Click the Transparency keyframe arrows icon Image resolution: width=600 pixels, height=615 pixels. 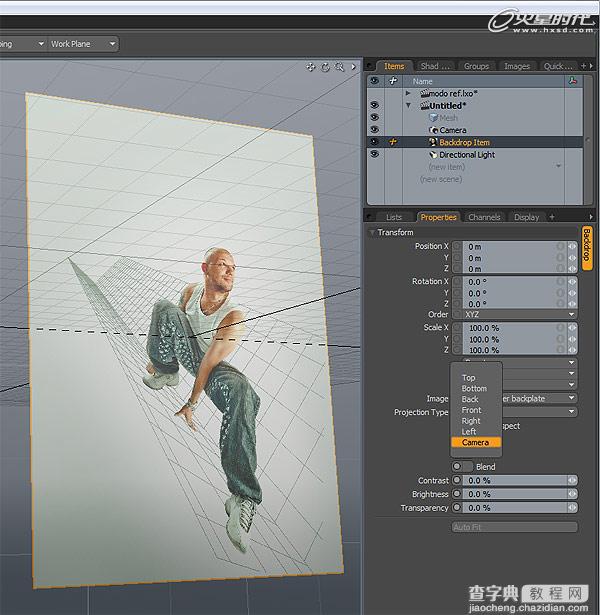coord(573,508)
